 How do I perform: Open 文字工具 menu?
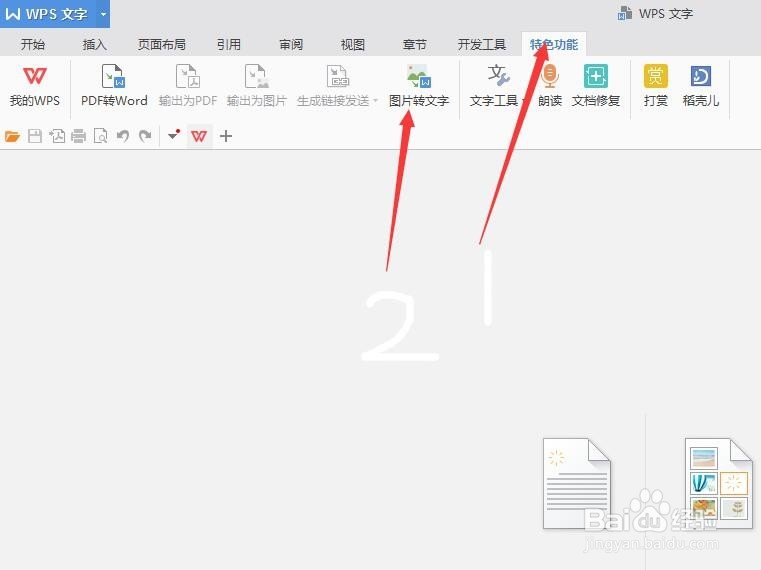497,86
